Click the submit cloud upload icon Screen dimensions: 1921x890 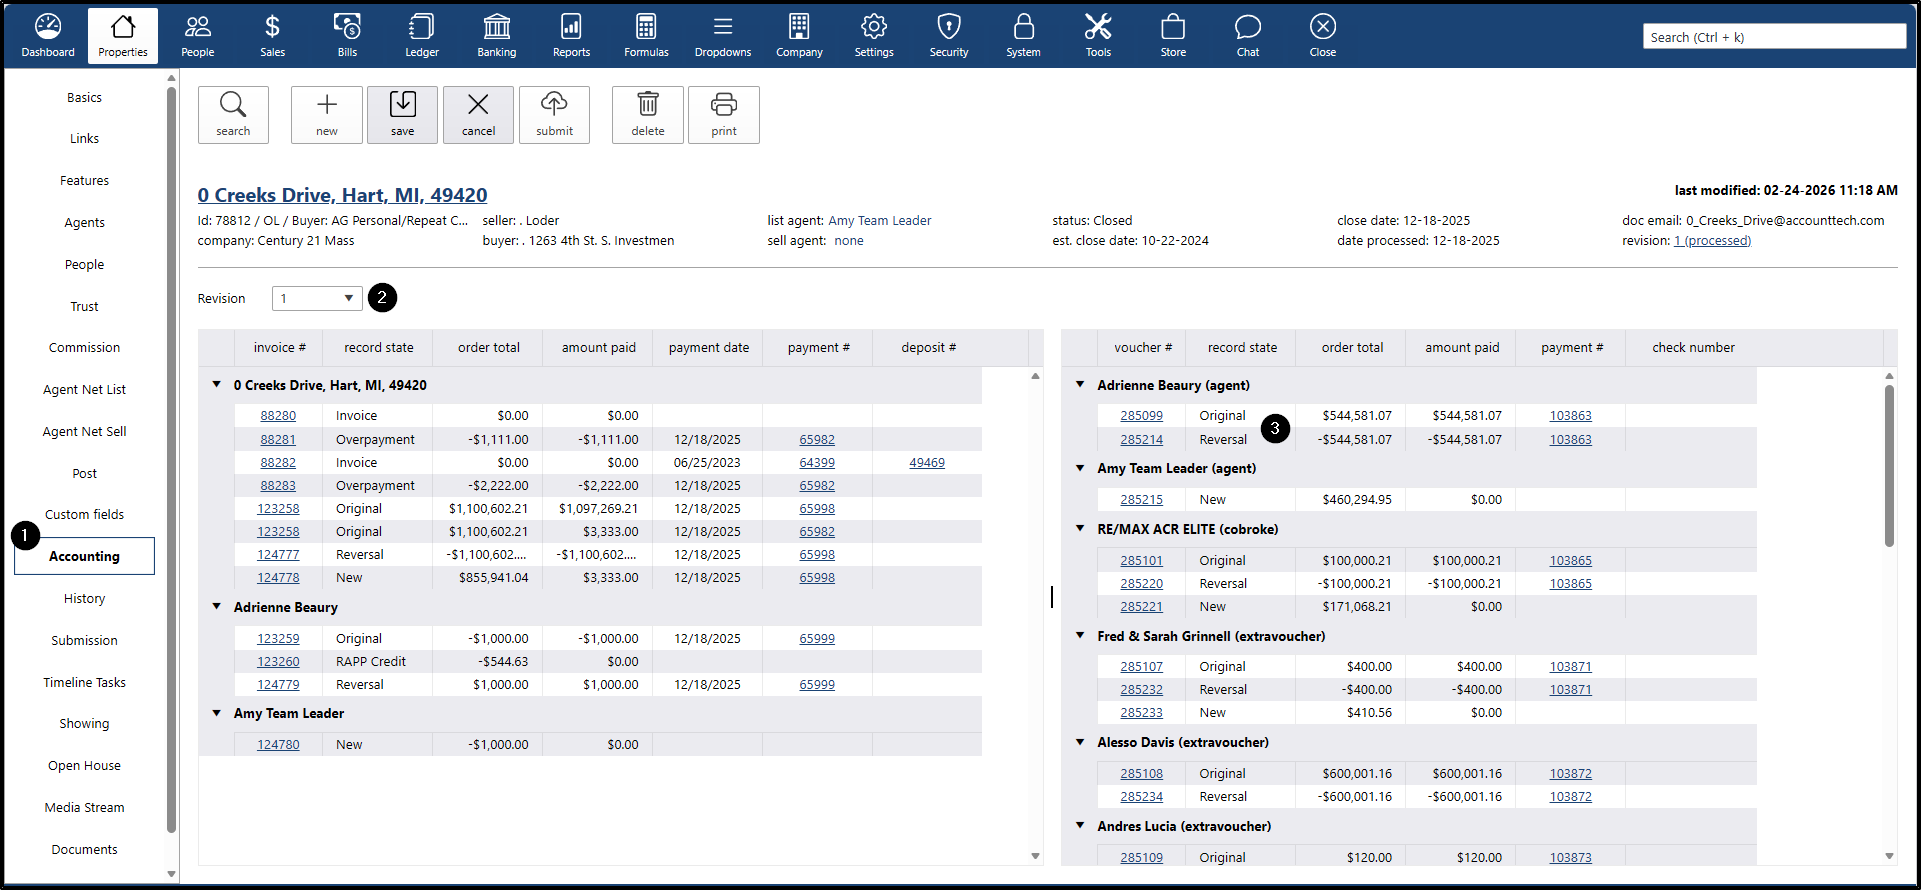coord(554,115)
